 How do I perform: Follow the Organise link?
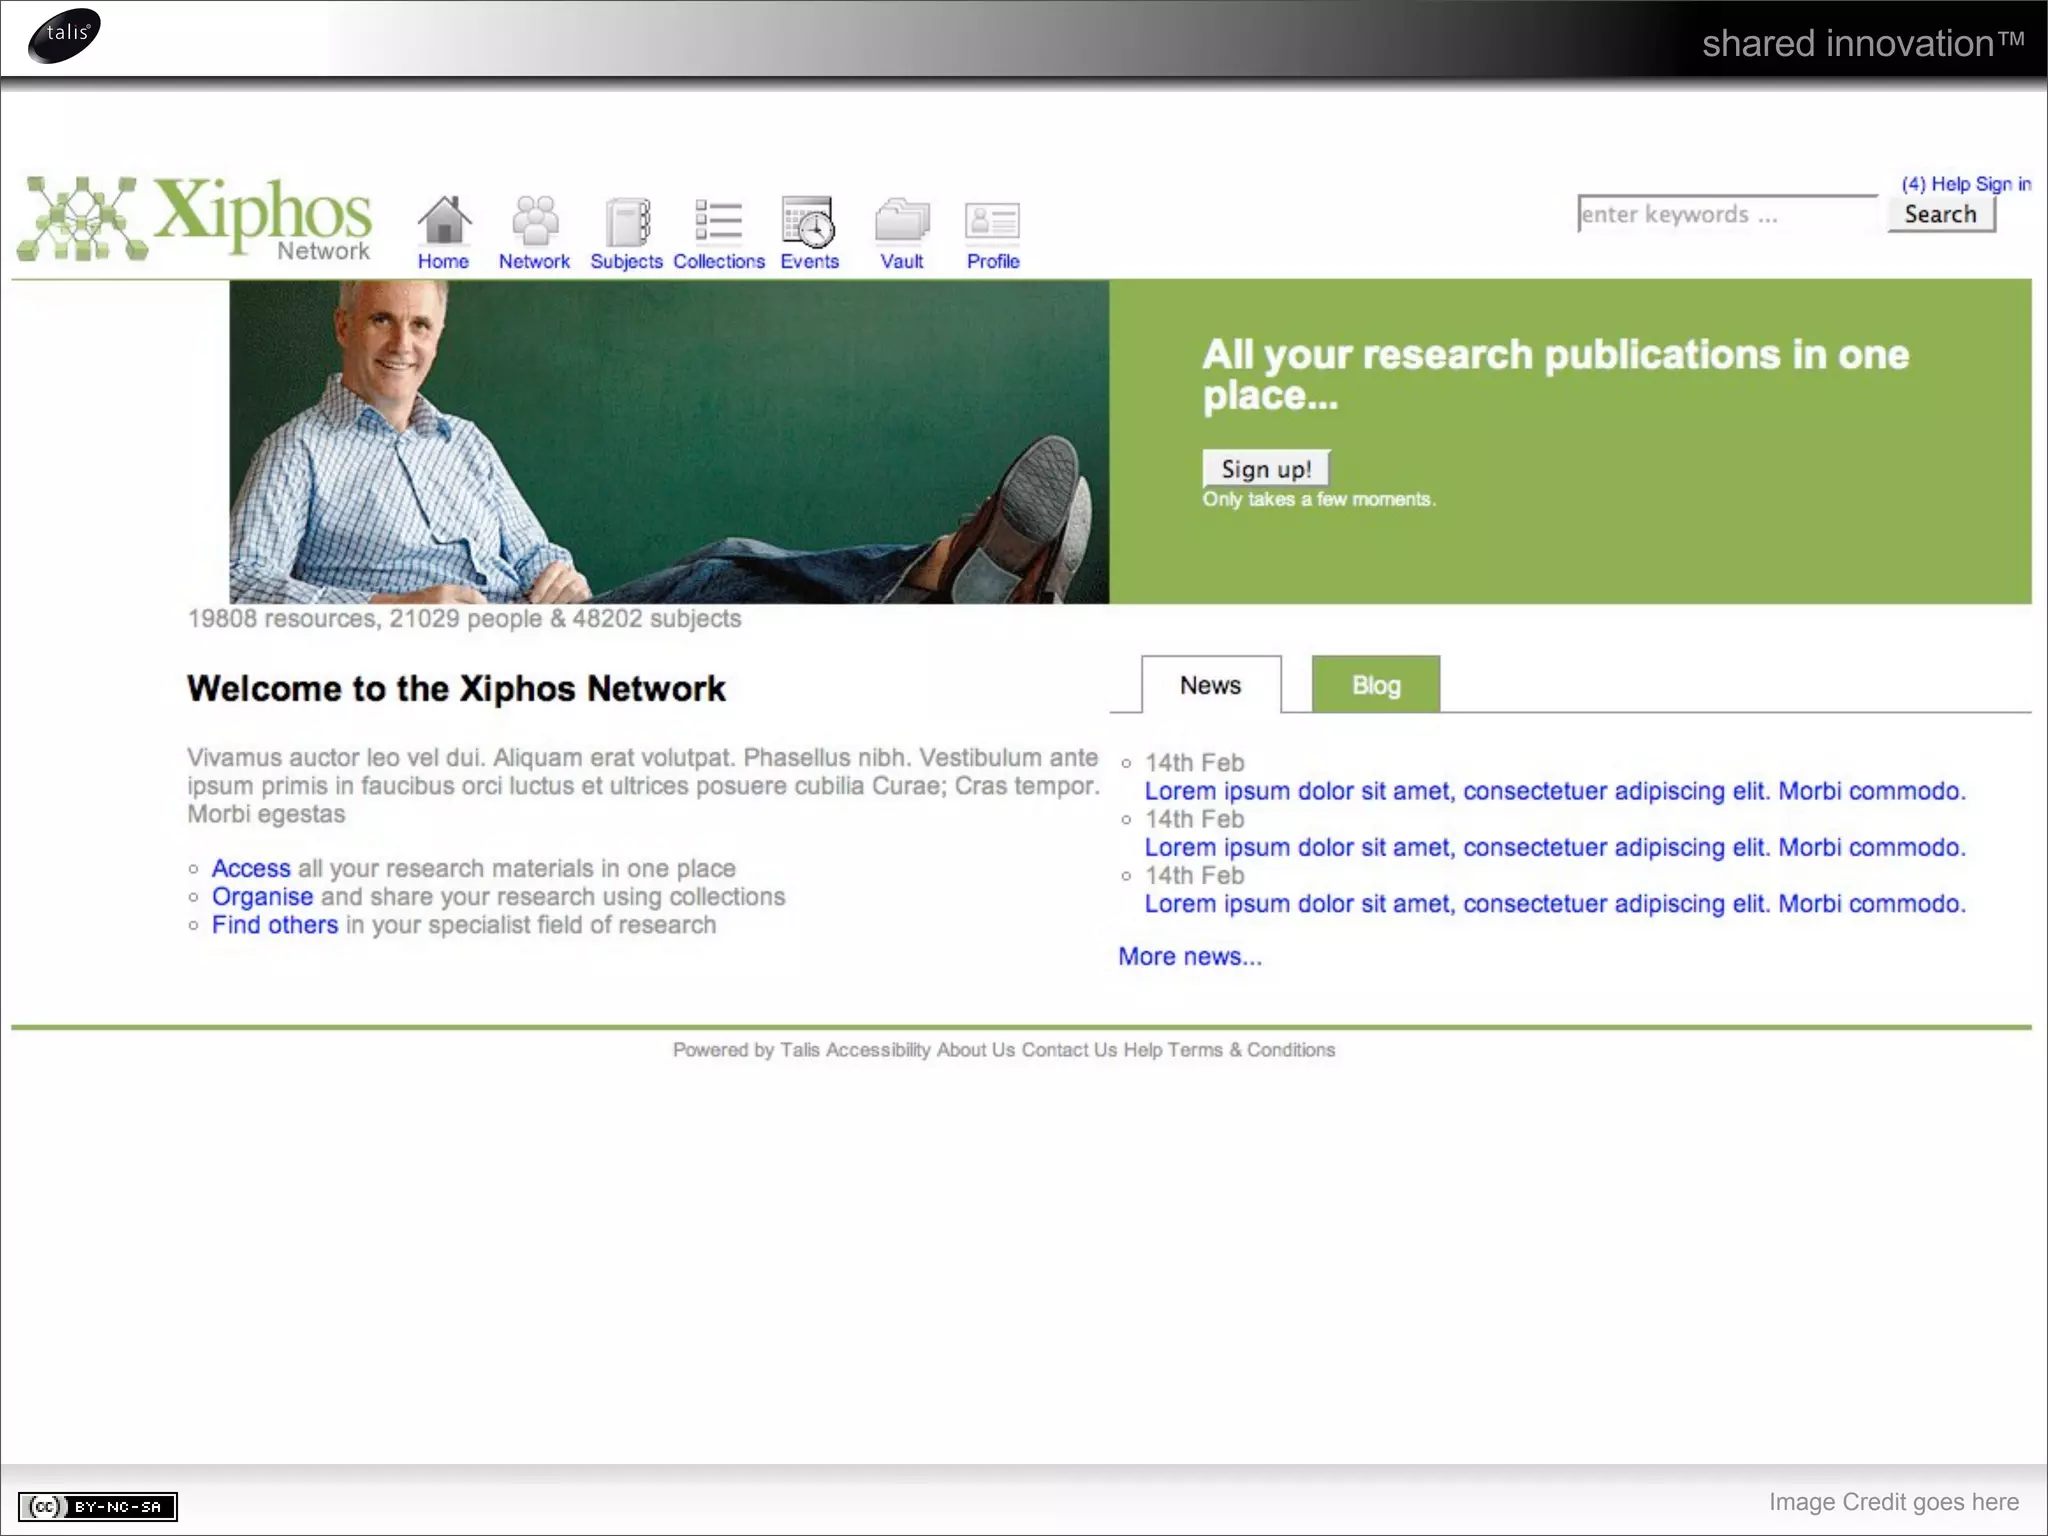(x=262, y=897)
